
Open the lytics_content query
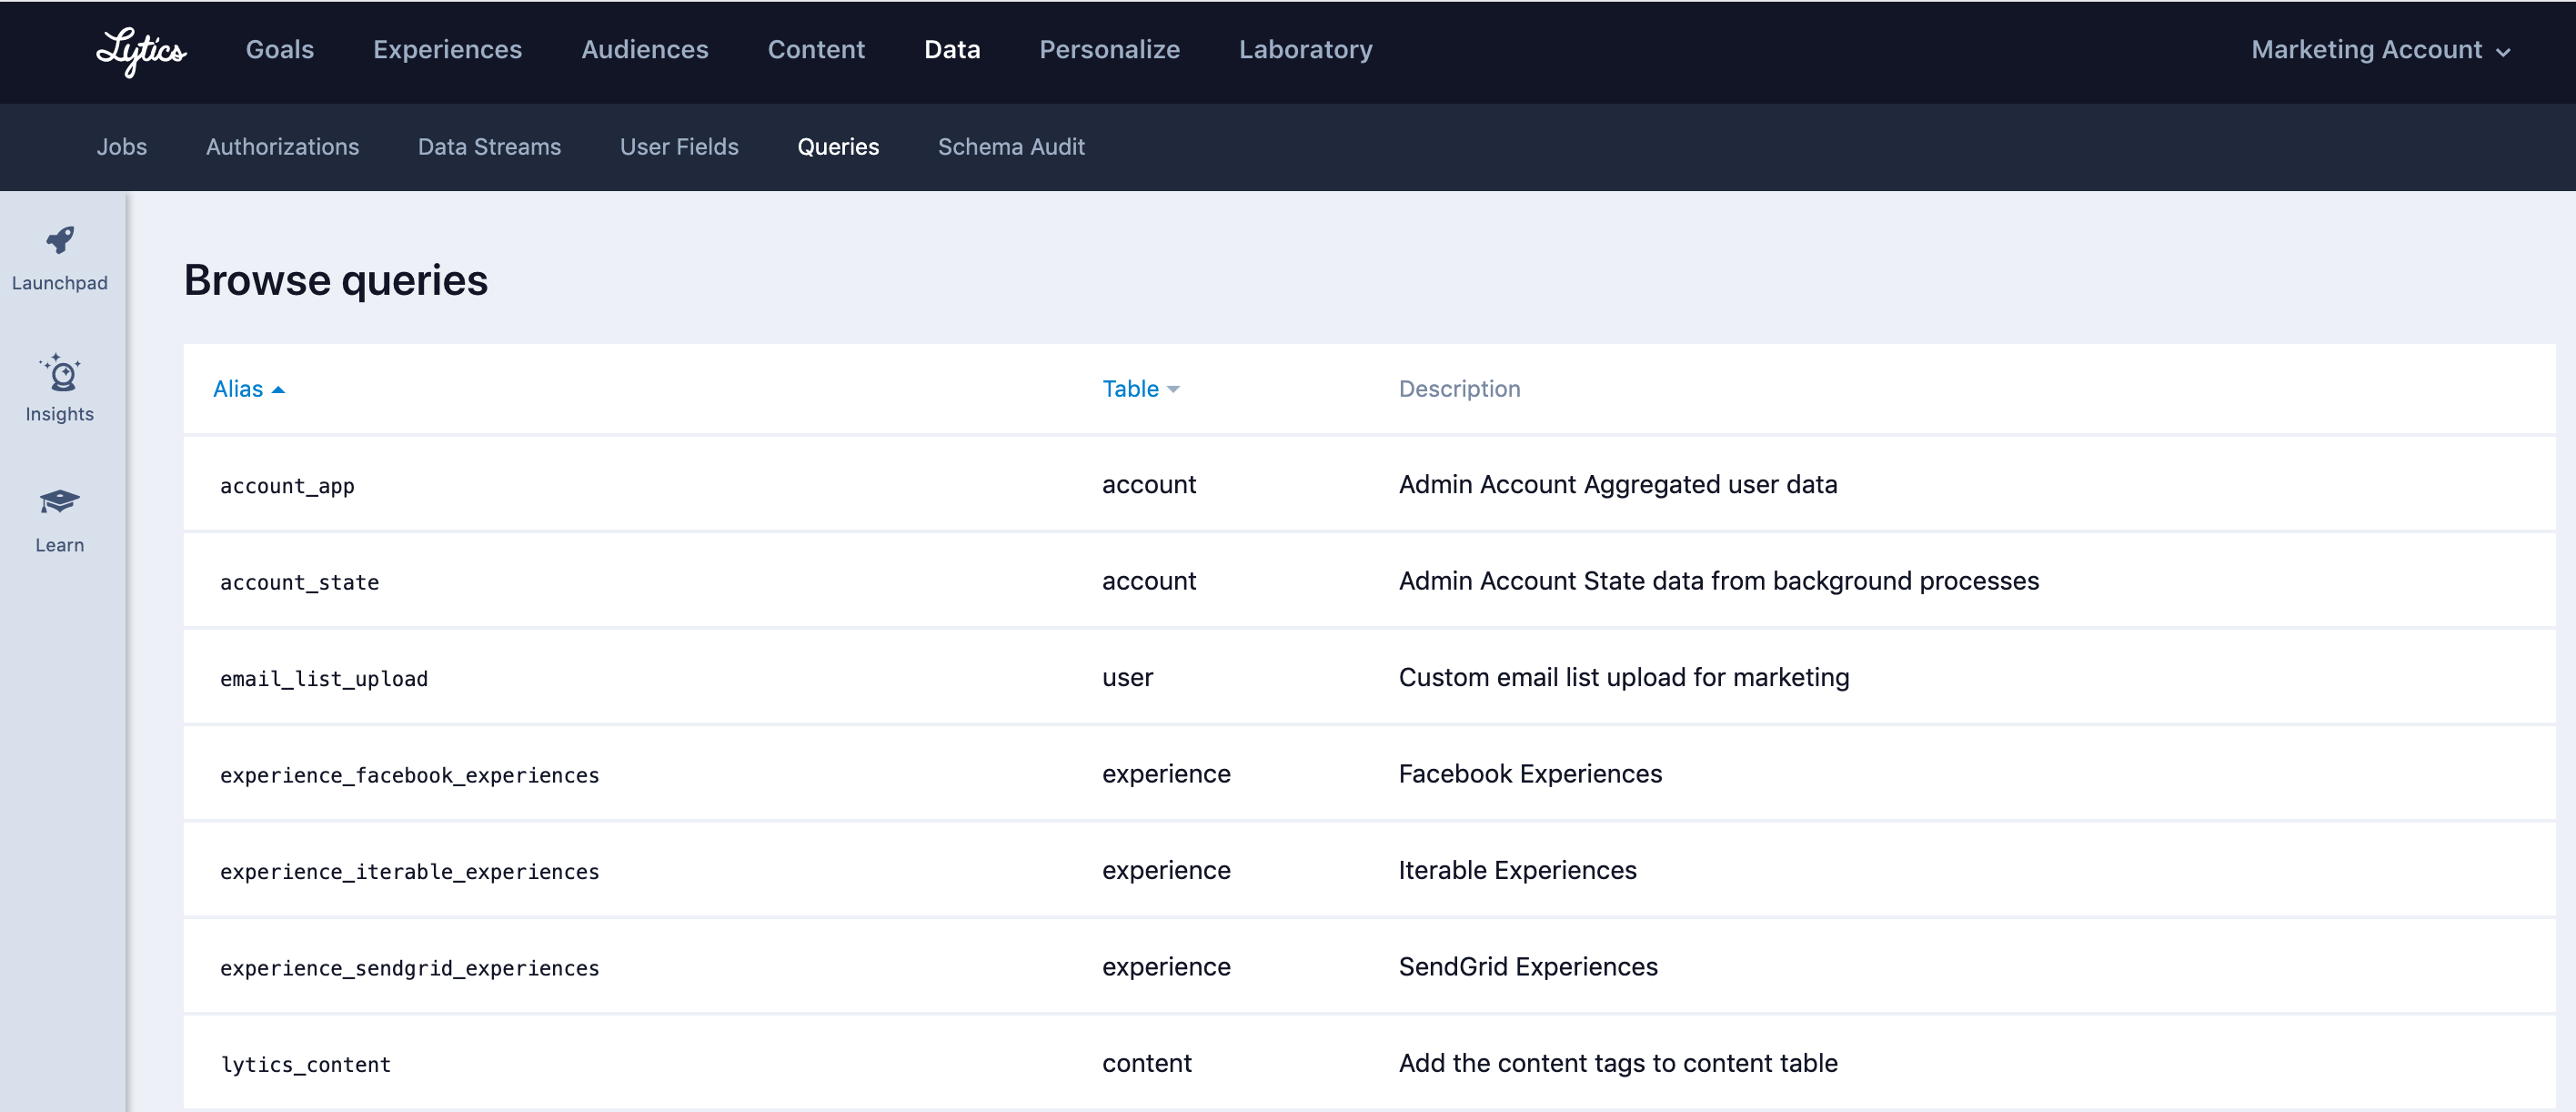305,1065
